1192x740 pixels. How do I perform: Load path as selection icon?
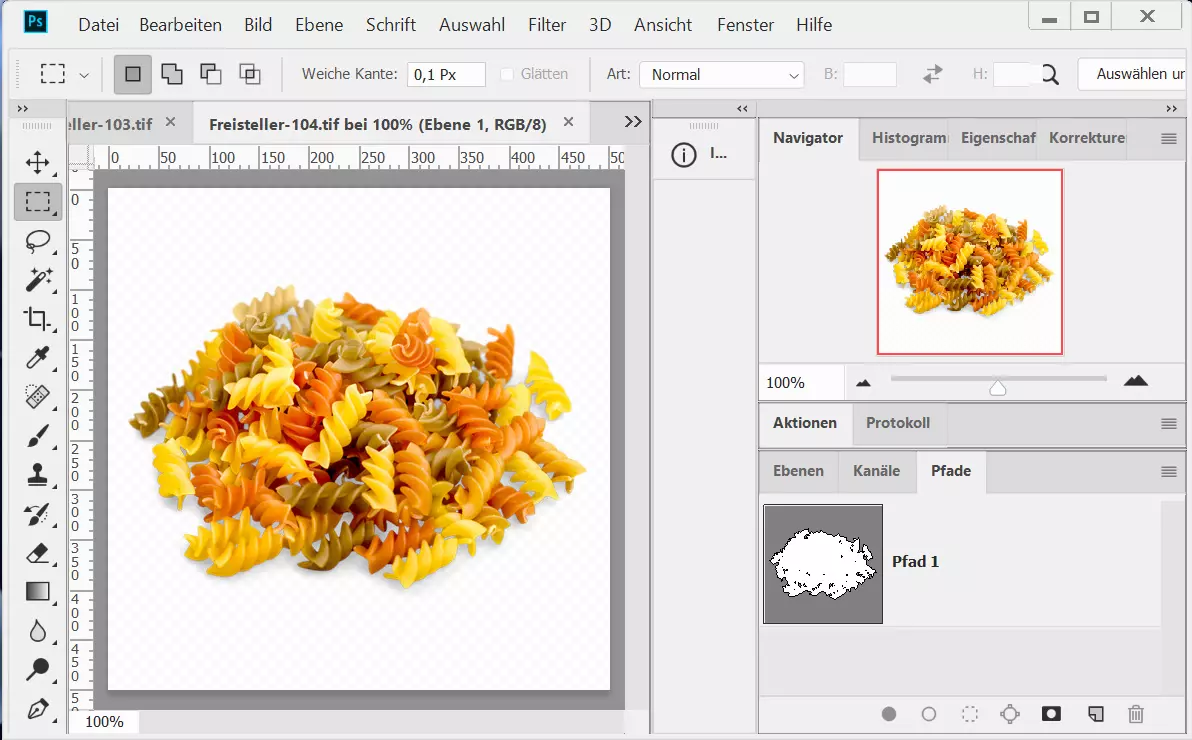(969, 714)
